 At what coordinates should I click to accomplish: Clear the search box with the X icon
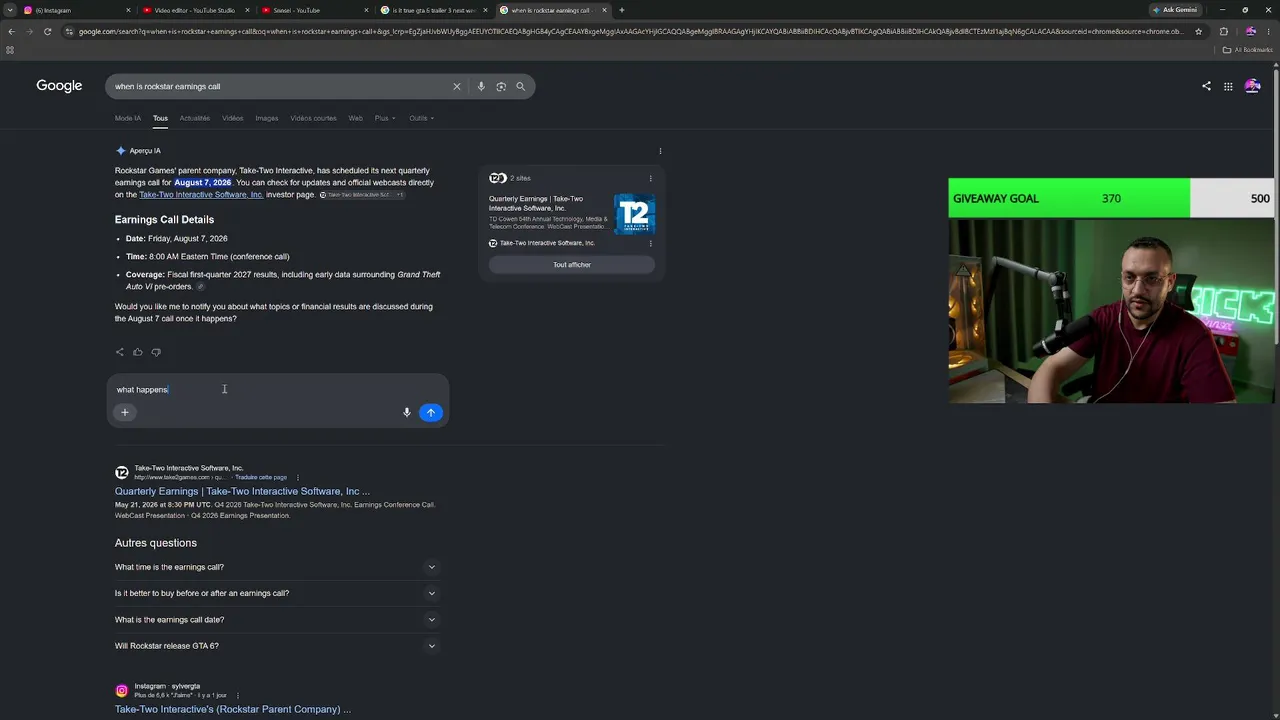(457, 87)
